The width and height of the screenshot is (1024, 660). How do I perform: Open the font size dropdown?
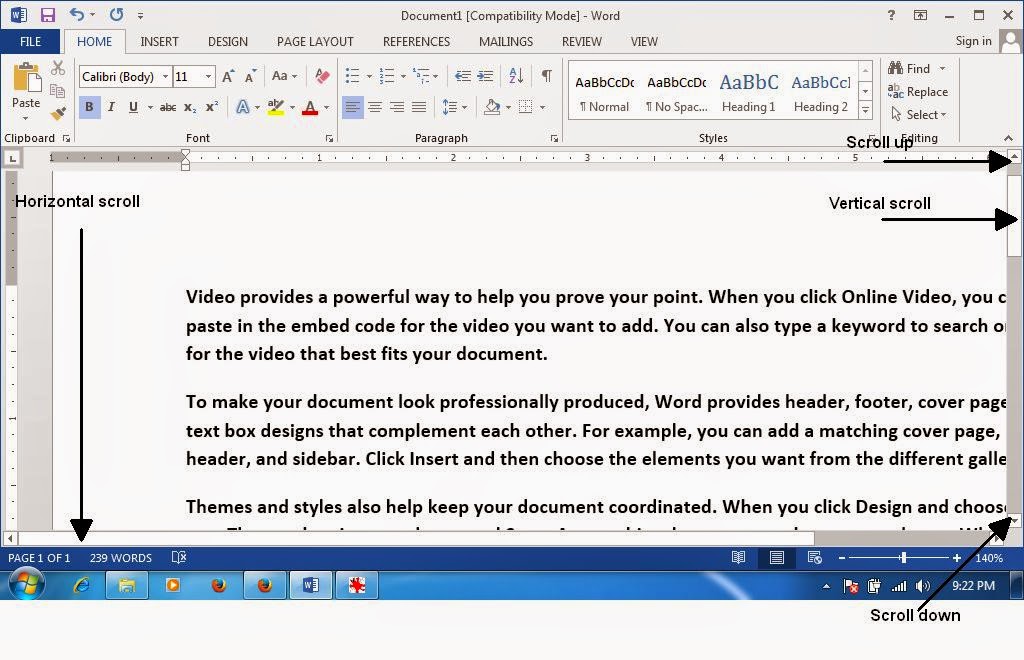pos(208,76)
